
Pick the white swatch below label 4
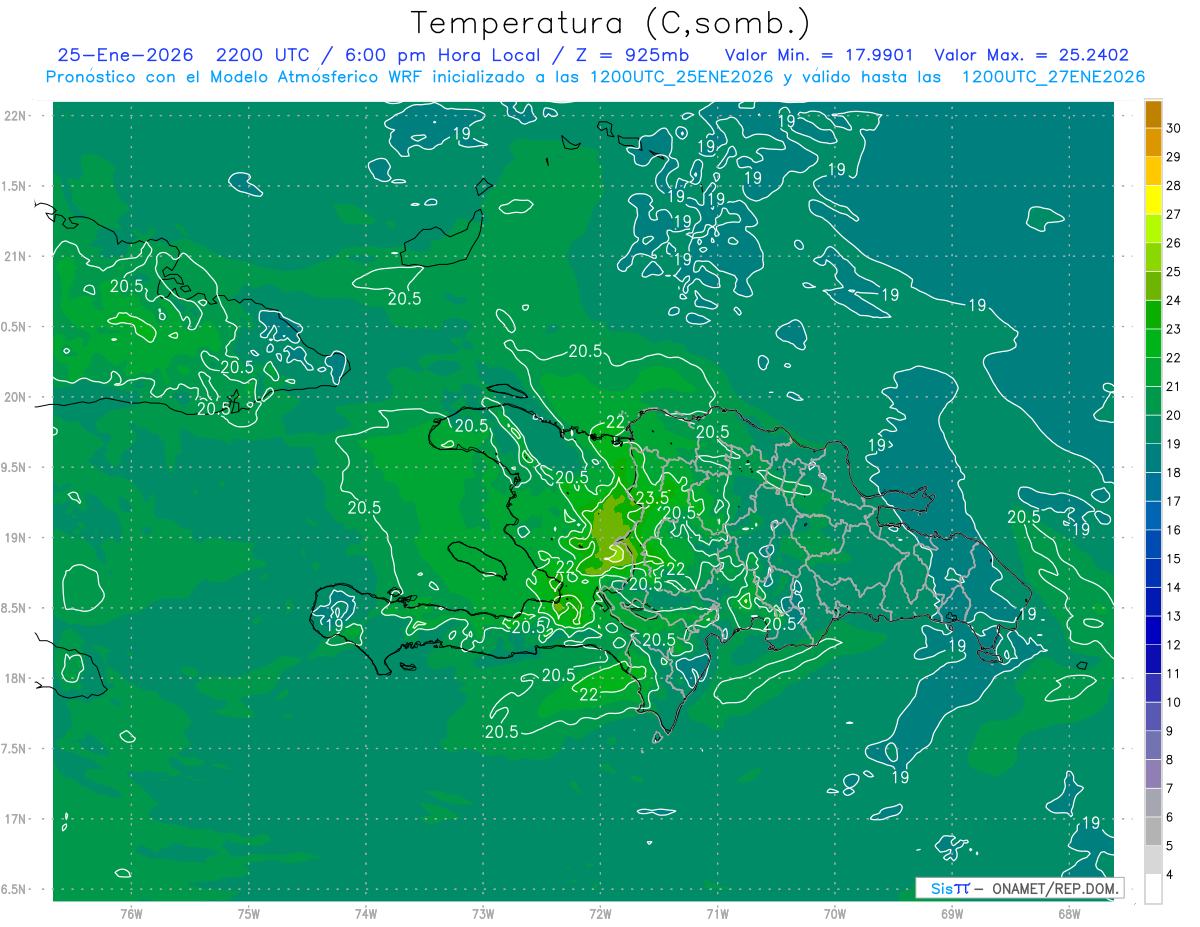[x=1153, y=889]
